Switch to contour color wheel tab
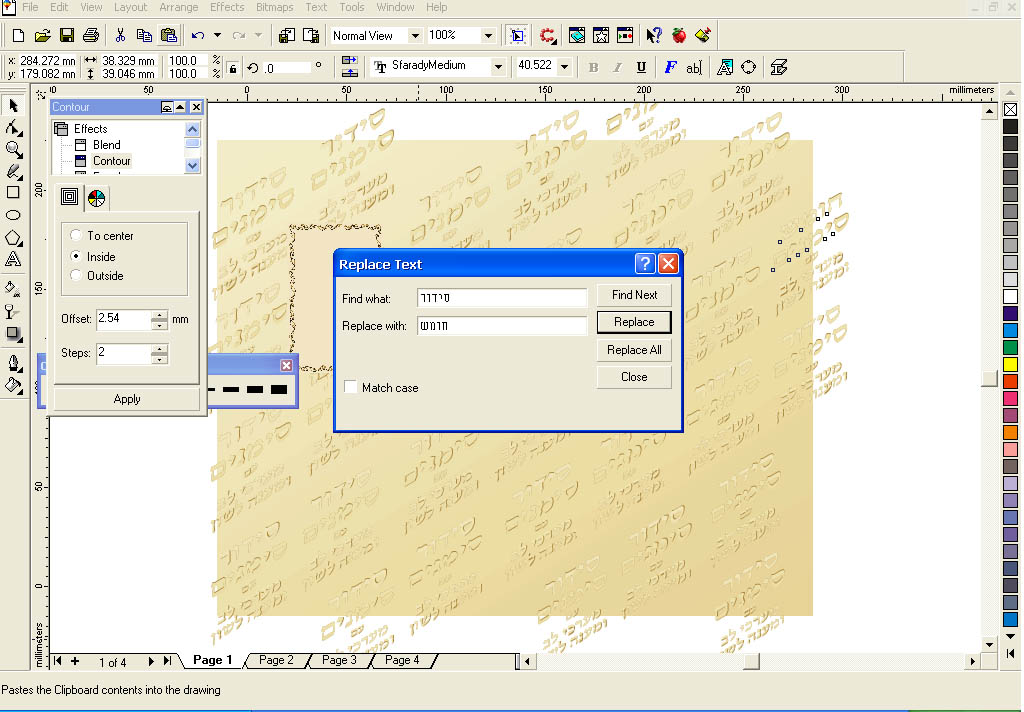The height and width of the screenshot is (712, 1024). [96, 198]
